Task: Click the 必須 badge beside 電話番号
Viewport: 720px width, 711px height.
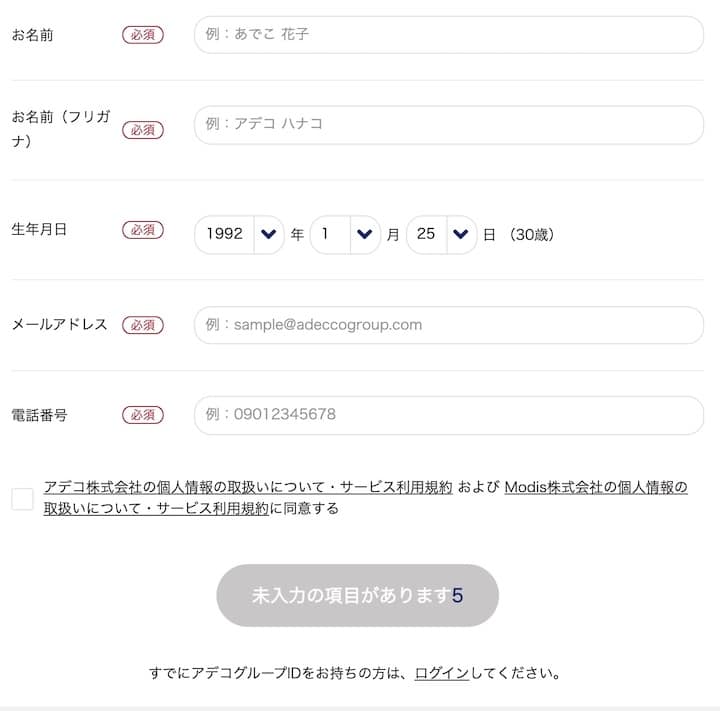Action: [x=143, y=415]
